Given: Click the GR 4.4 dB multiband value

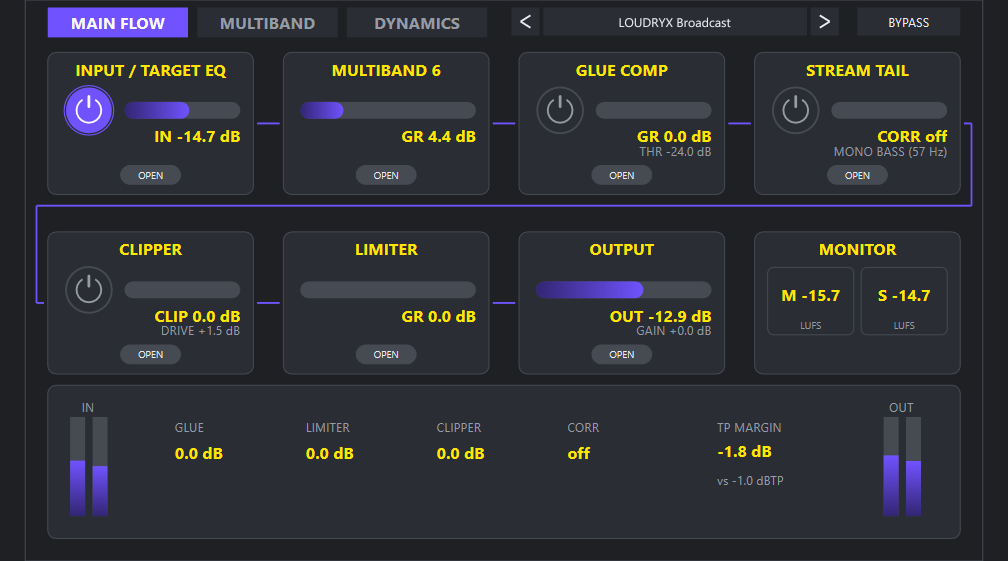Looking at the screenshot, I should coord(438,136).
